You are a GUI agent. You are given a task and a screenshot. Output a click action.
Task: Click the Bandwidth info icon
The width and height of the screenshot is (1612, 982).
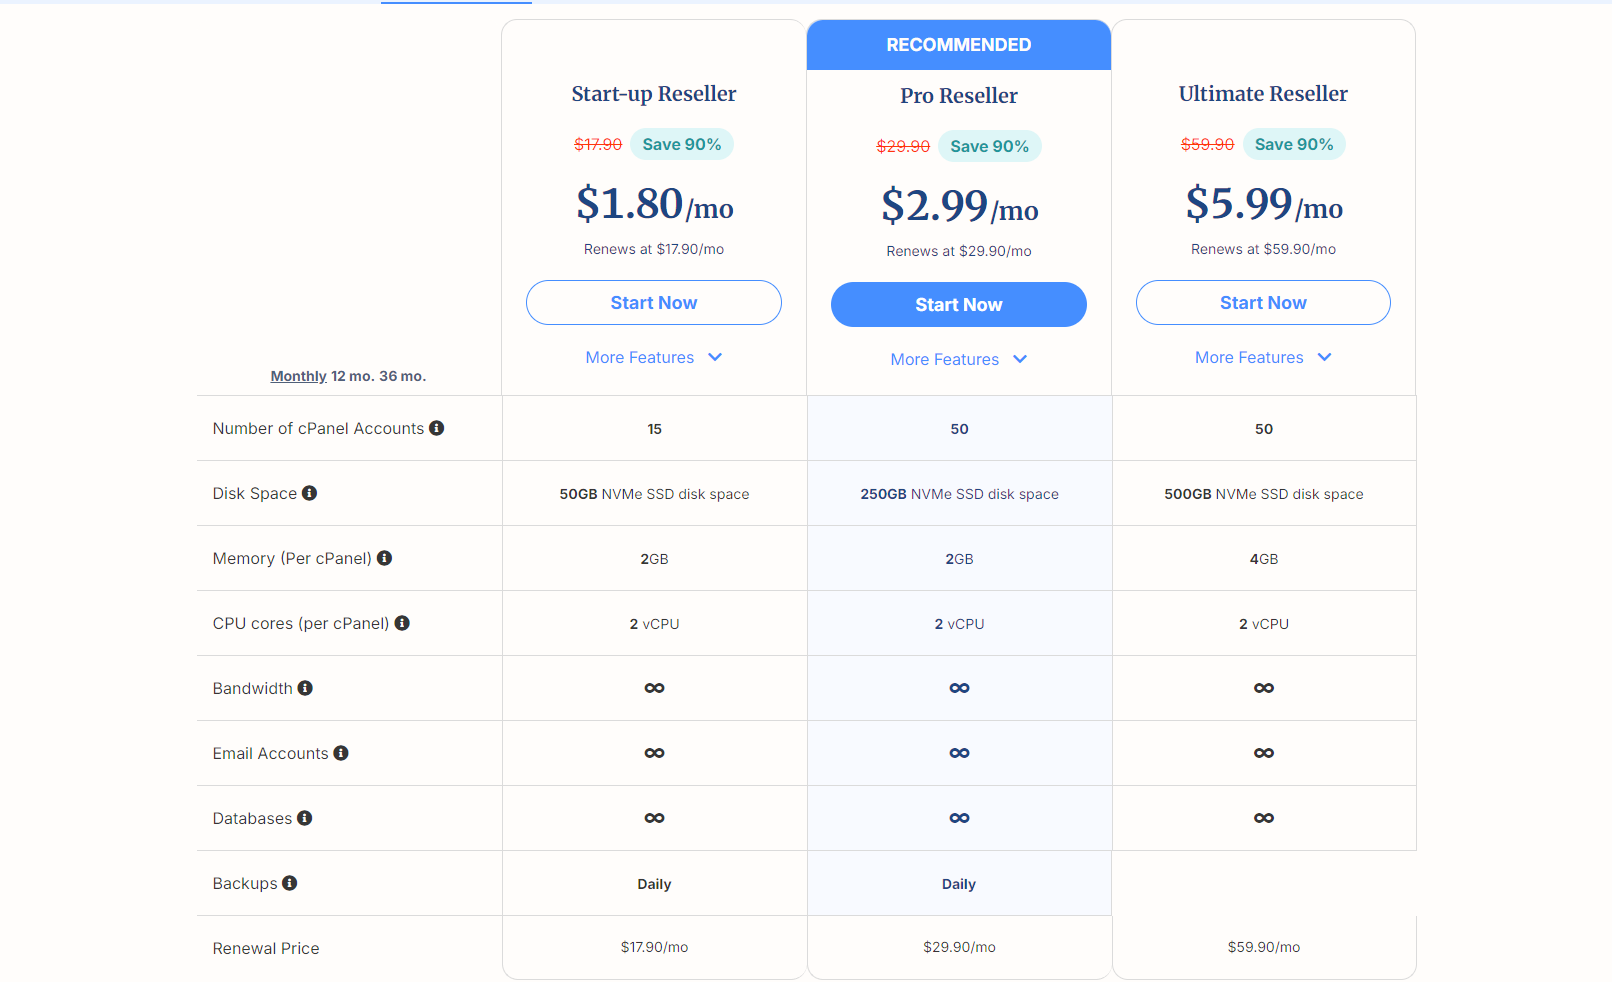[306, 688]
